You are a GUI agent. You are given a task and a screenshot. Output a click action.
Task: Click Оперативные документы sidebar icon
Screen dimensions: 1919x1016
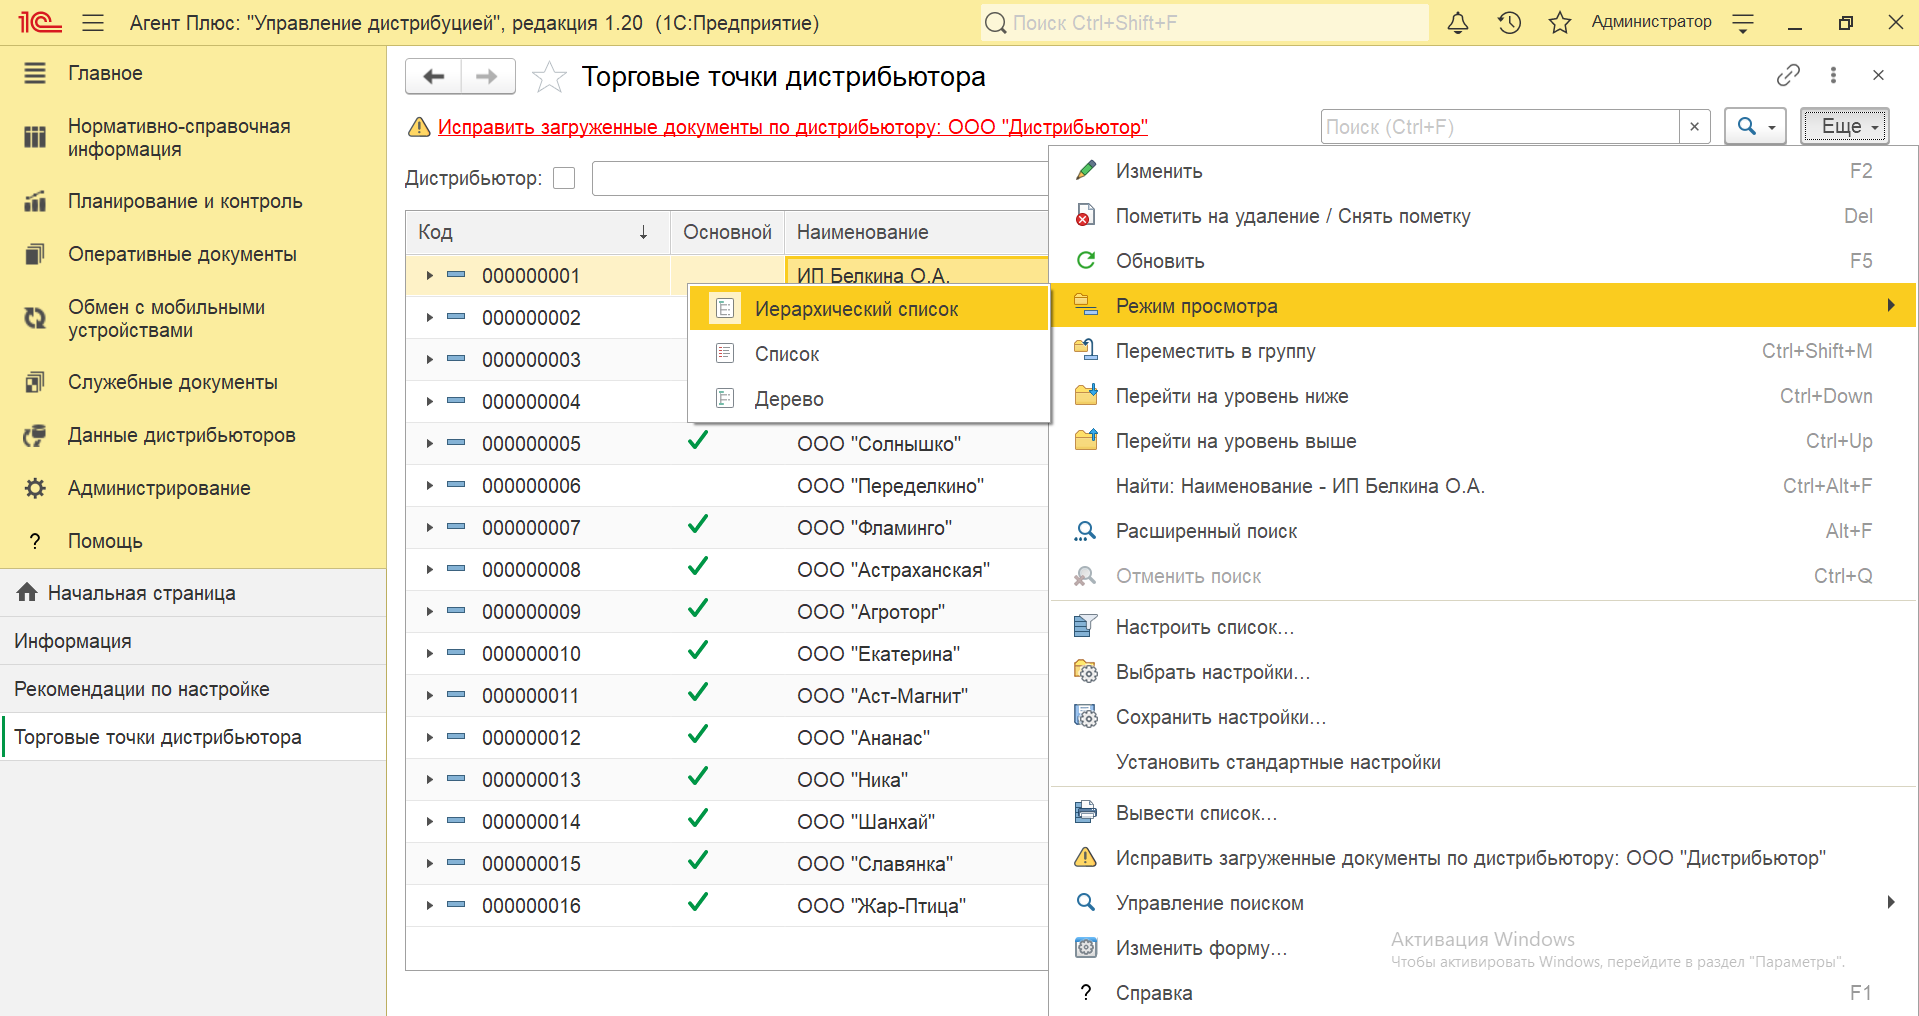point(35,254)
